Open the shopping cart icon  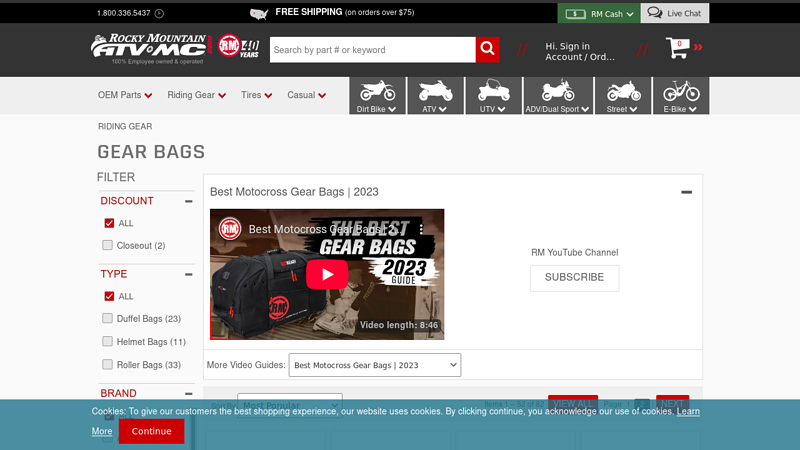coord(680,50)
